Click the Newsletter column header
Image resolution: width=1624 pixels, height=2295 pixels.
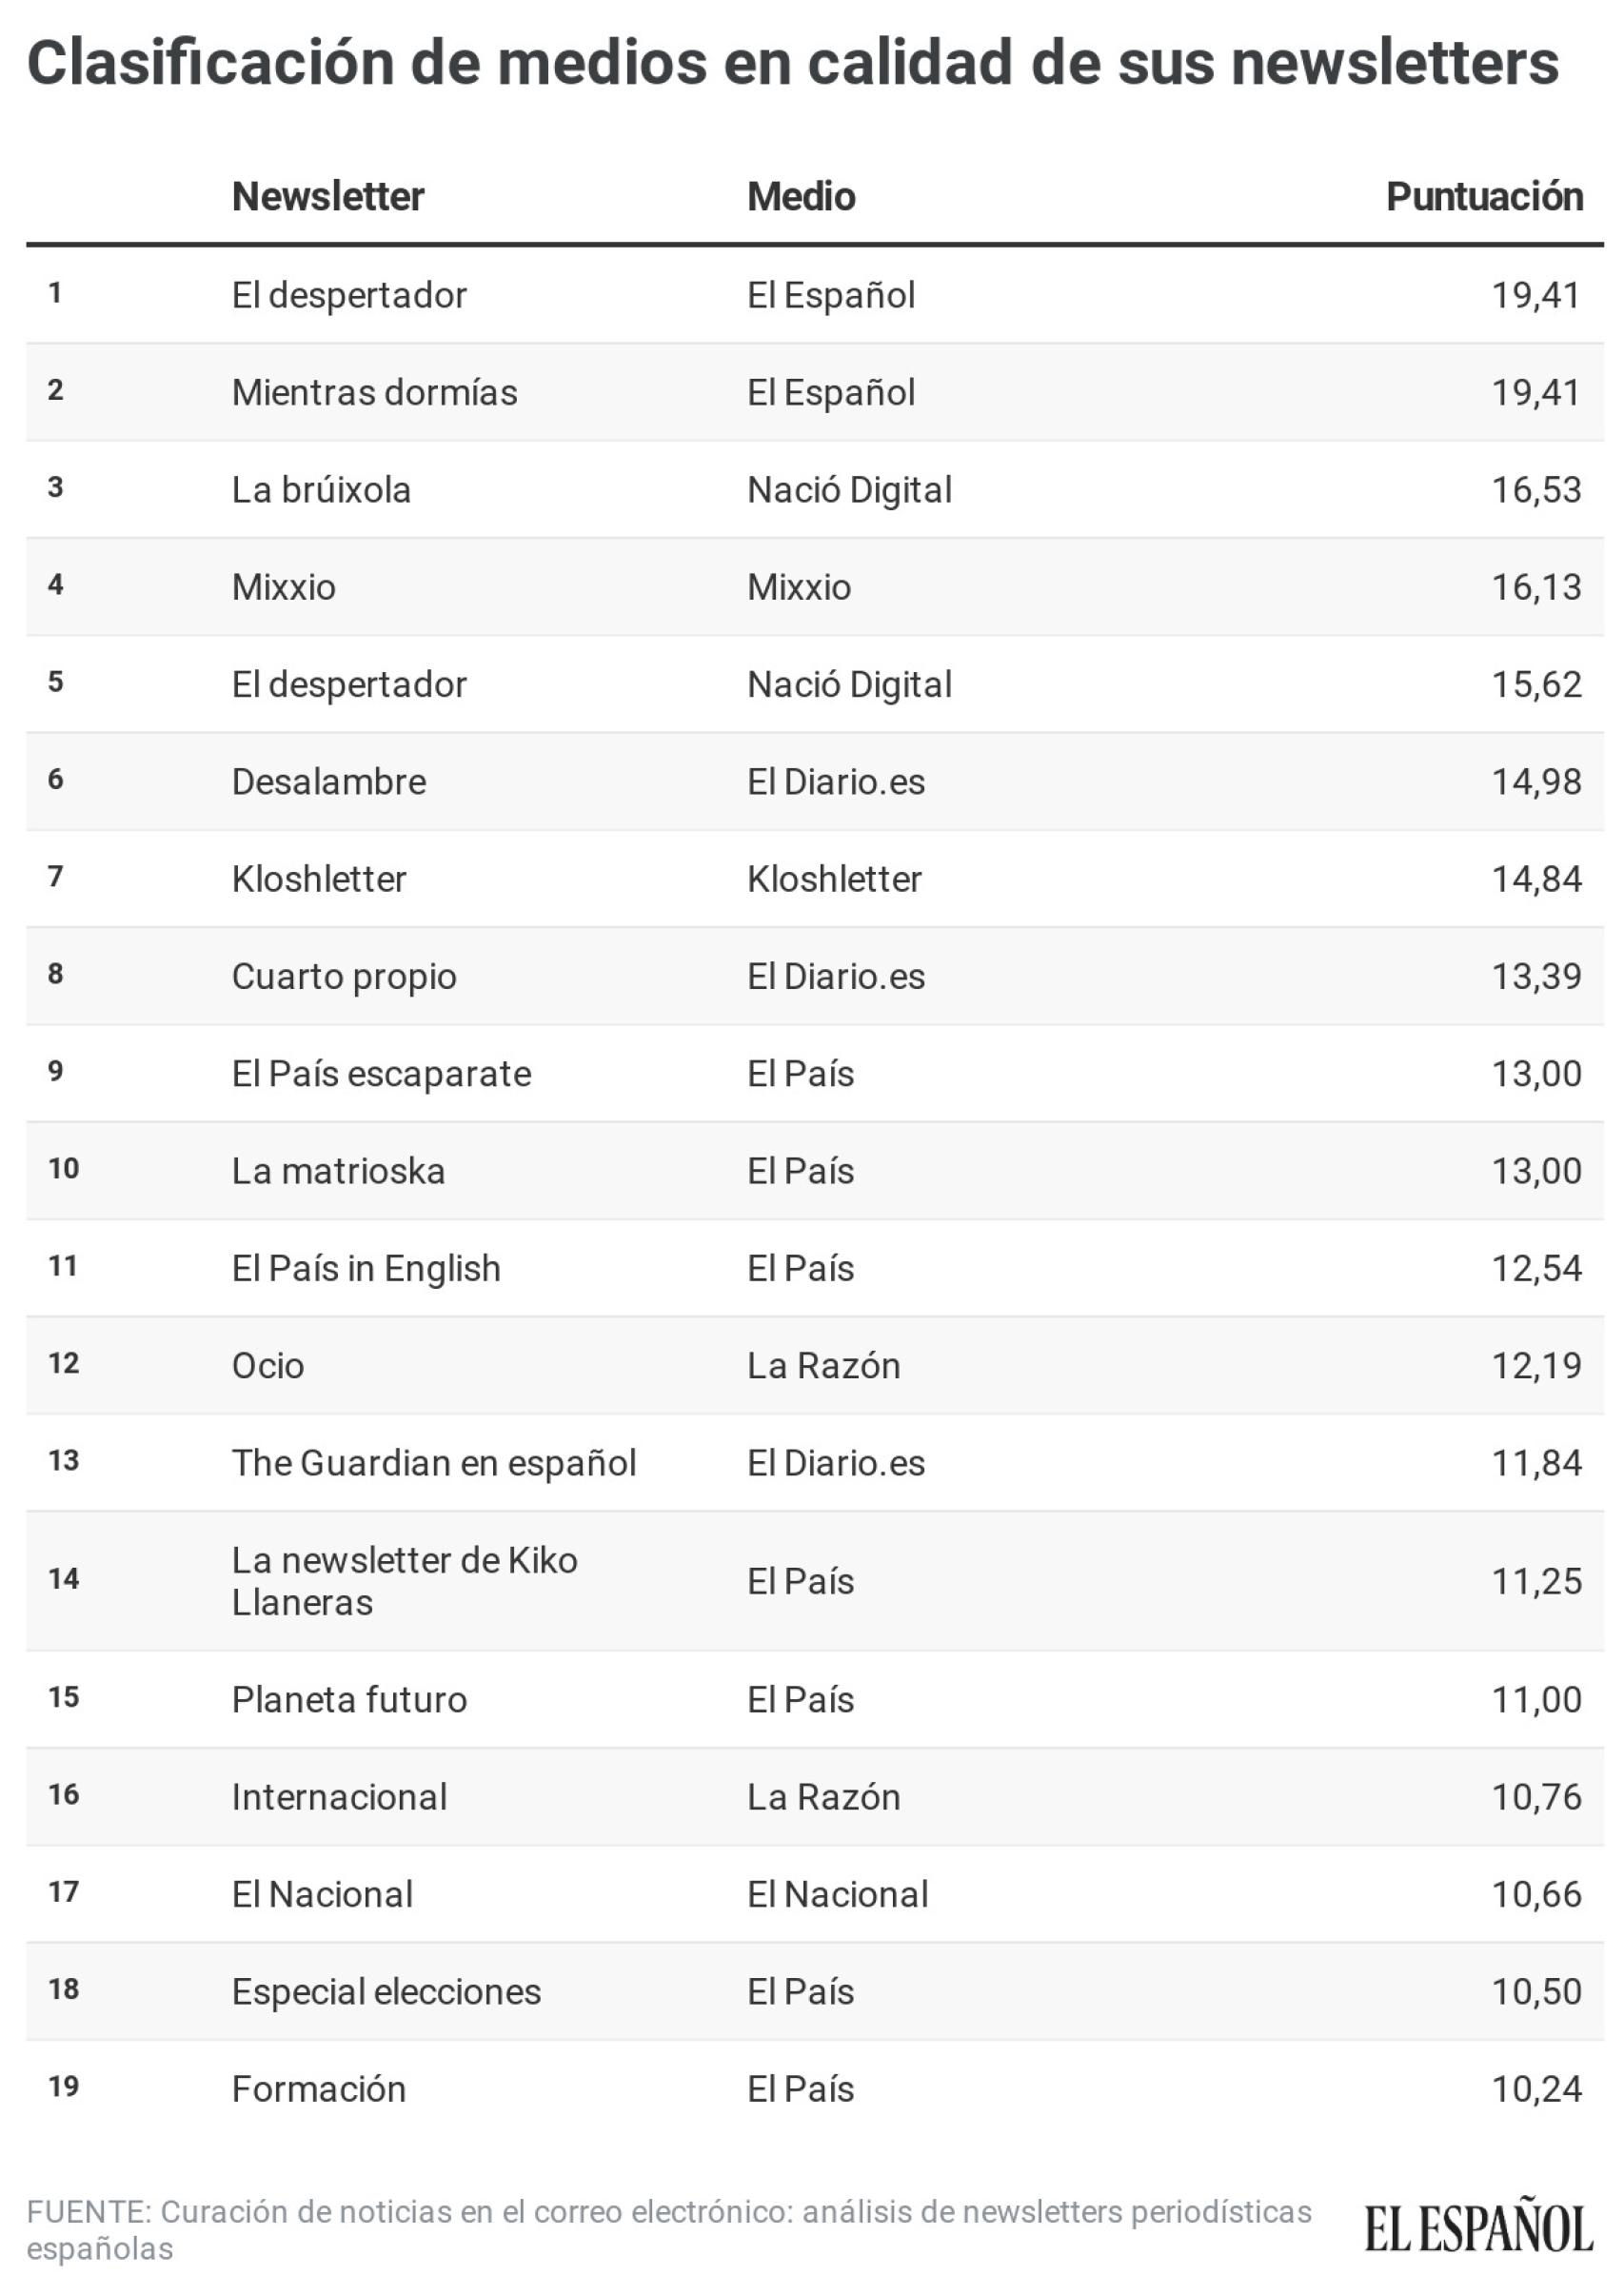[x=328, y=197]
